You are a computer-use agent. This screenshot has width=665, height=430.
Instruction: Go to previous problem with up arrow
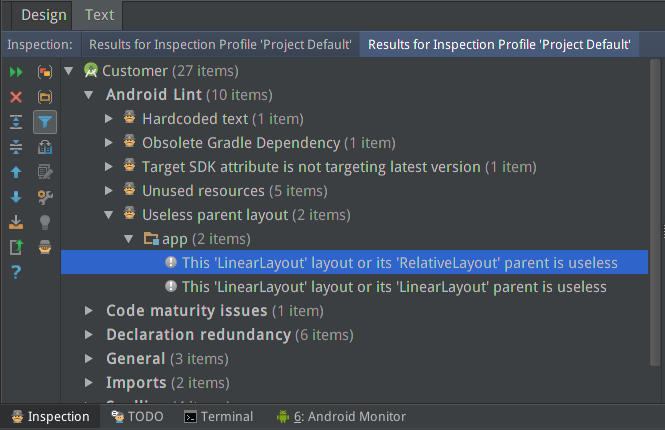pos(16,172)
